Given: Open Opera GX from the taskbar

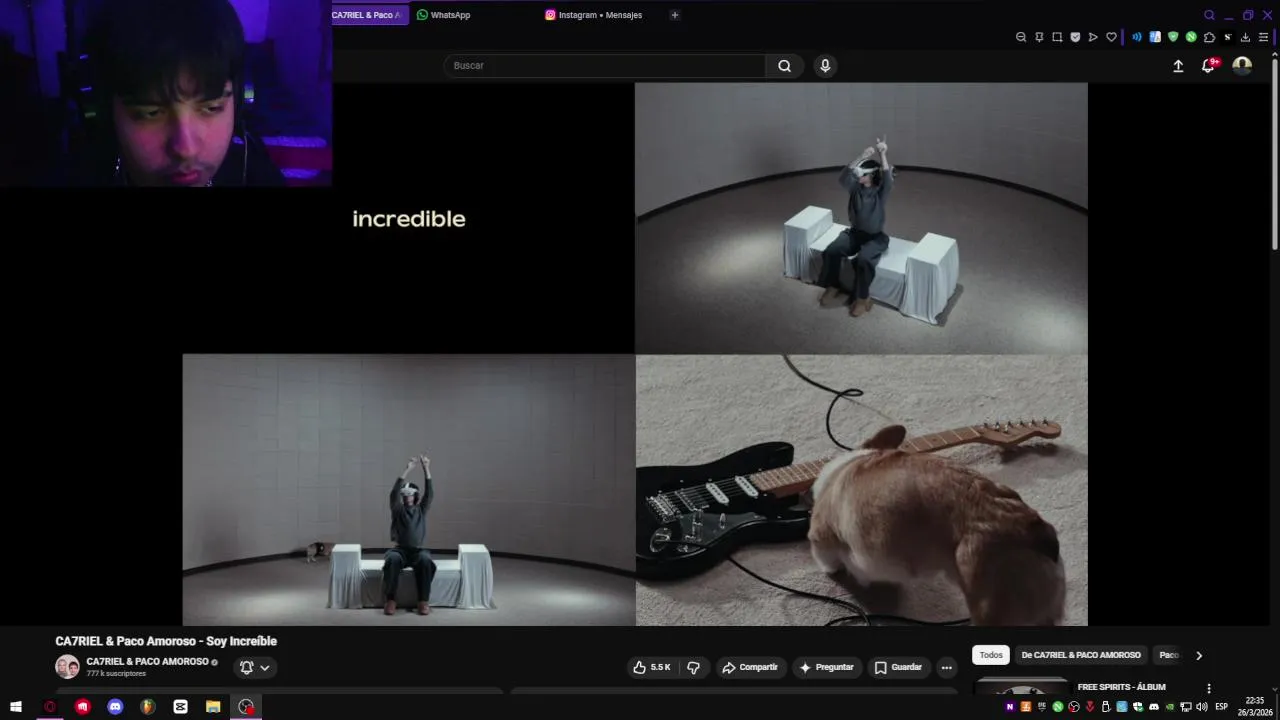Looking at the screenshot, I should (x=49, y=707).
